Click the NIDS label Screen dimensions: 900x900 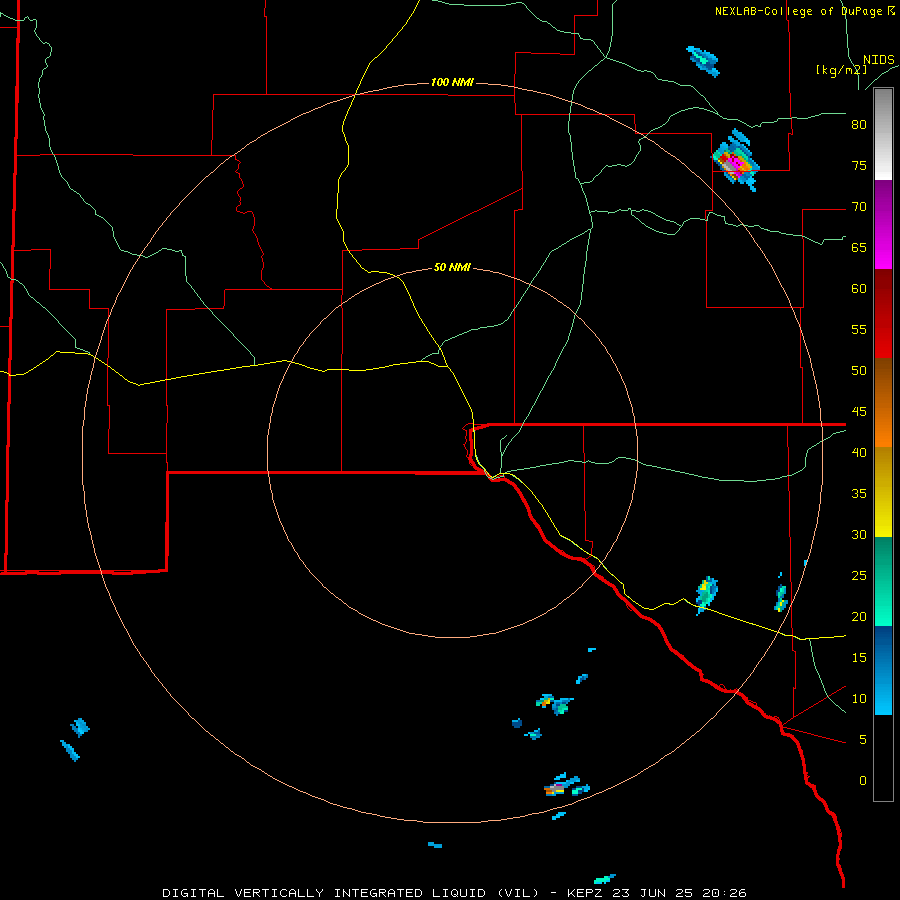click(x=879, y=60)
